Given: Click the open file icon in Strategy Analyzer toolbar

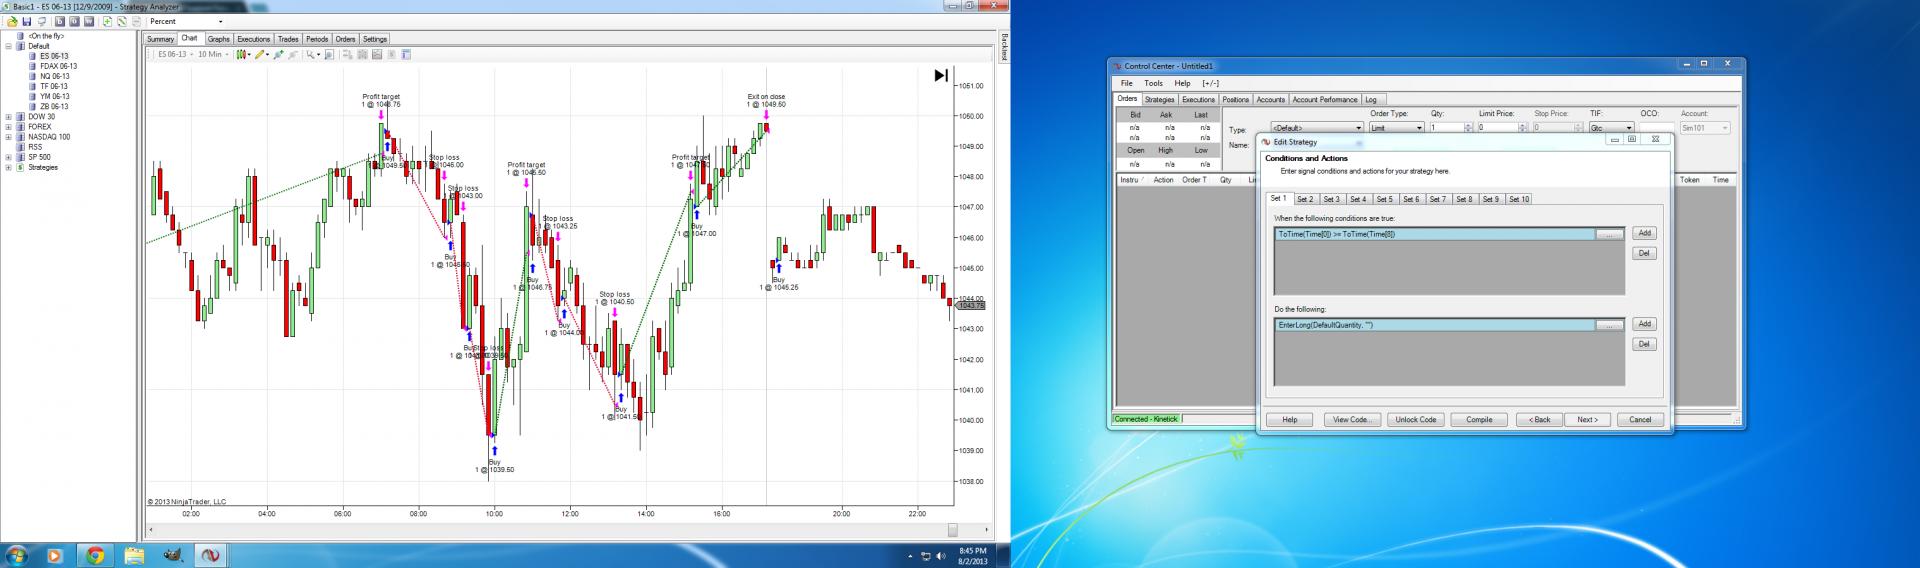Looking at the screenshot, I should click(x=12, y=21).
